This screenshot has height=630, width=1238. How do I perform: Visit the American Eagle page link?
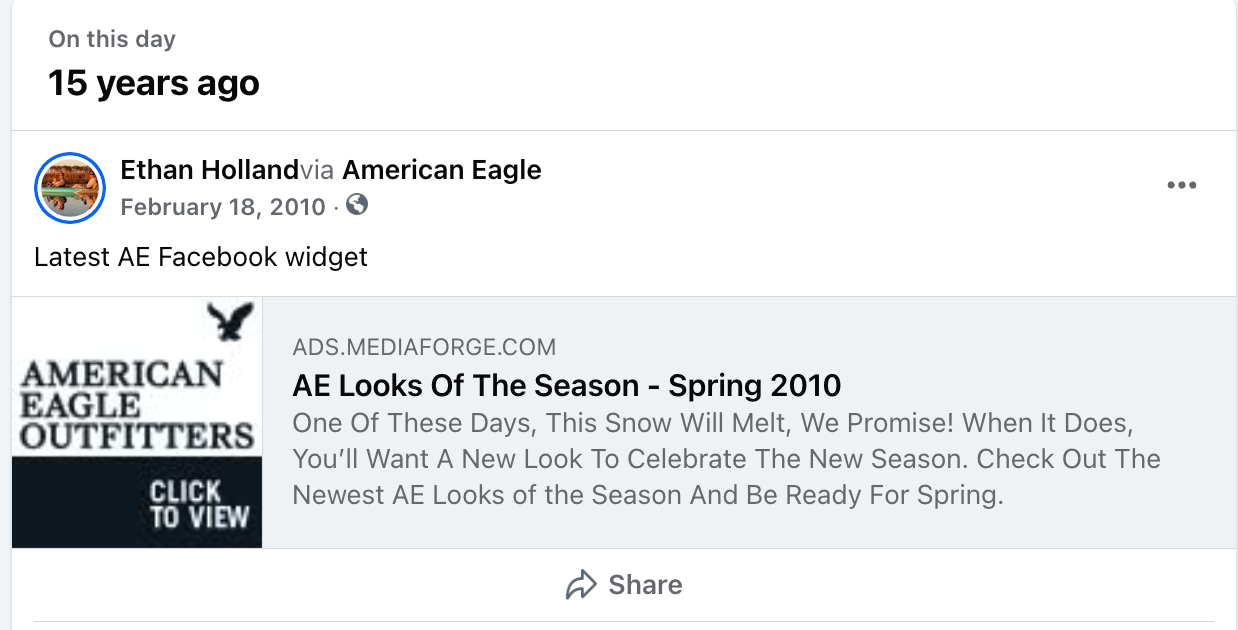point(441,170)
